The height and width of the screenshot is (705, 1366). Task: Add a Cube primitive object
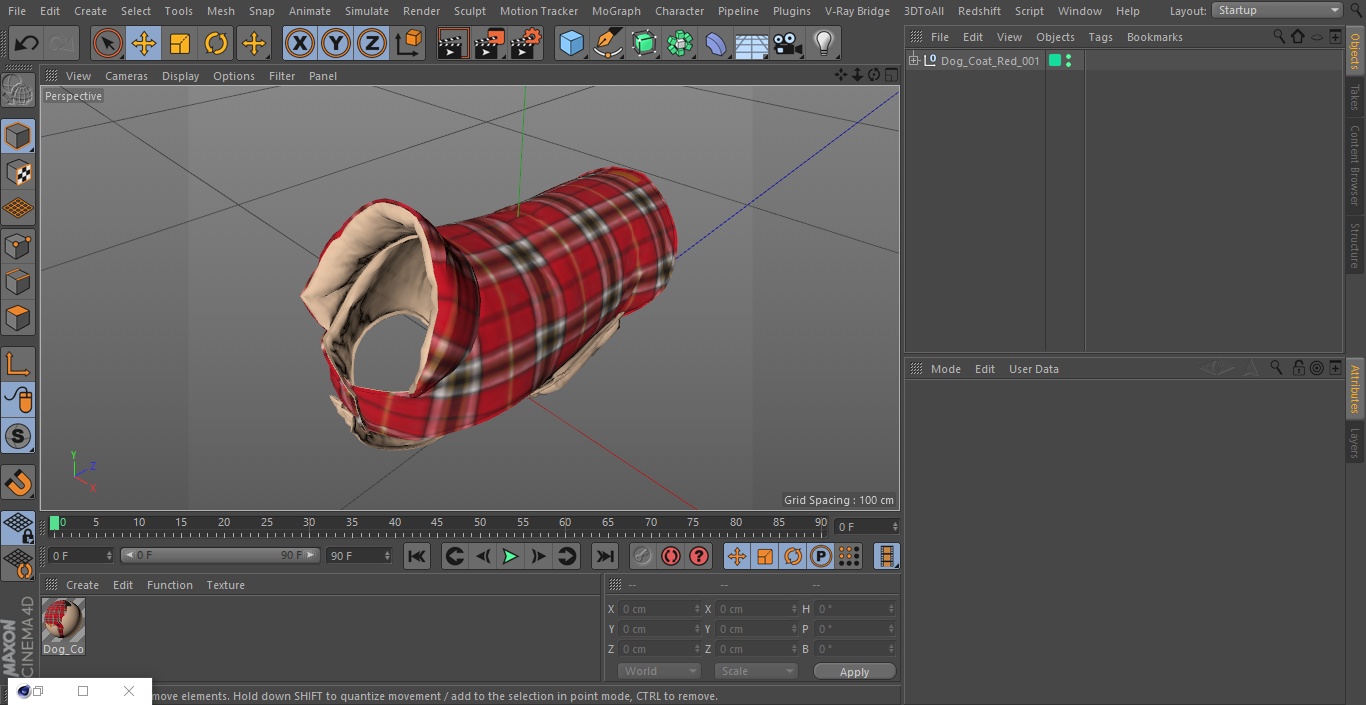coord(571,44)
